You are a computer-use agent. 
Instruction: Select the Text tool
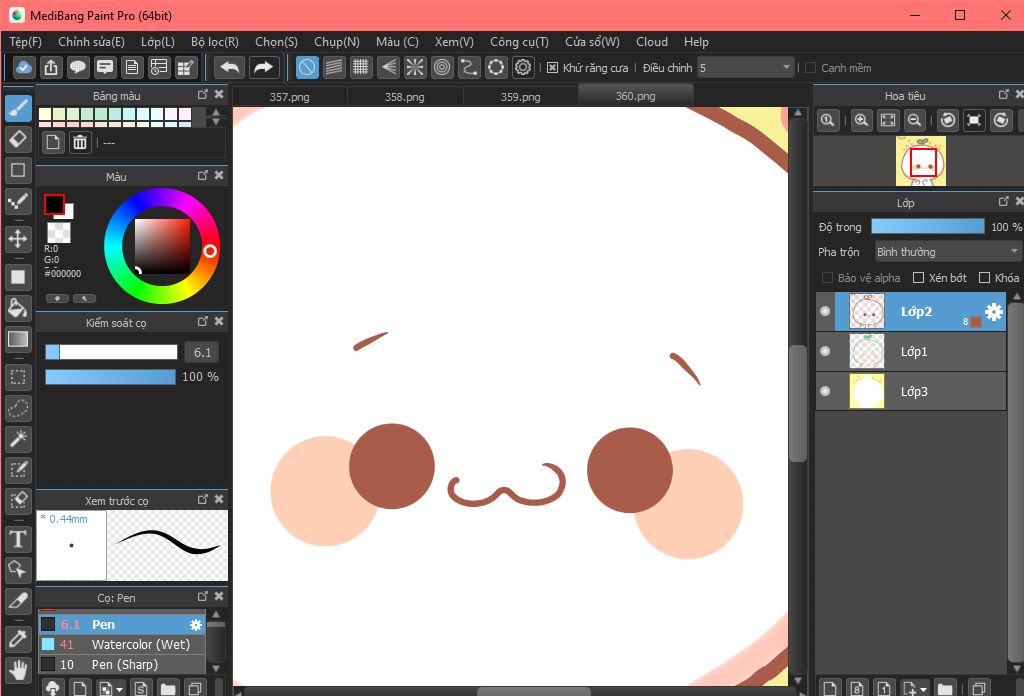[18, 539]
